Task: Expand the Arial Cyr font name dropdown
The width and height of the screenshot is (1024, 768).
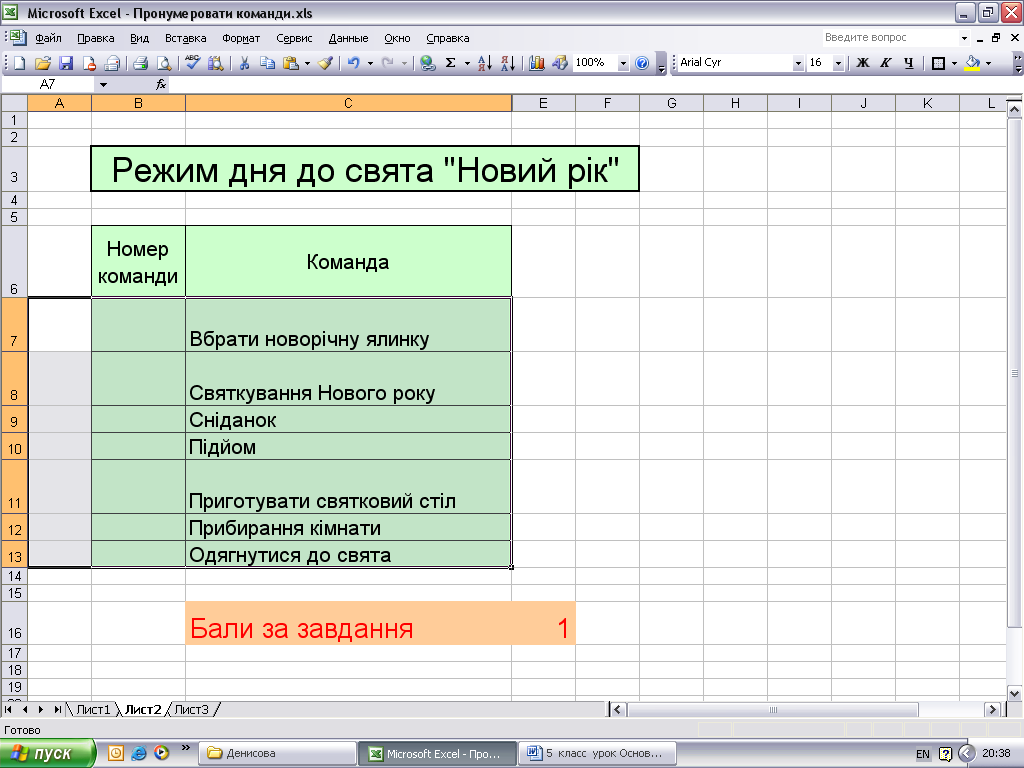Action: click(798, 63)
